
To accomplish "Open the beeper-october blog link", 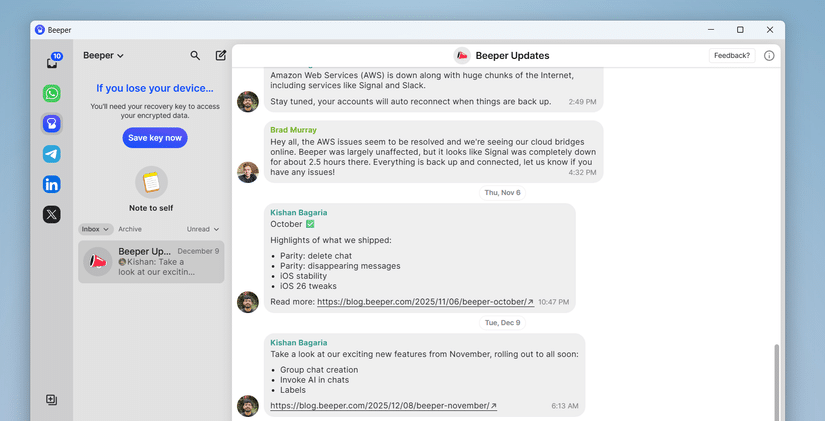I will [x=425, y=302].
